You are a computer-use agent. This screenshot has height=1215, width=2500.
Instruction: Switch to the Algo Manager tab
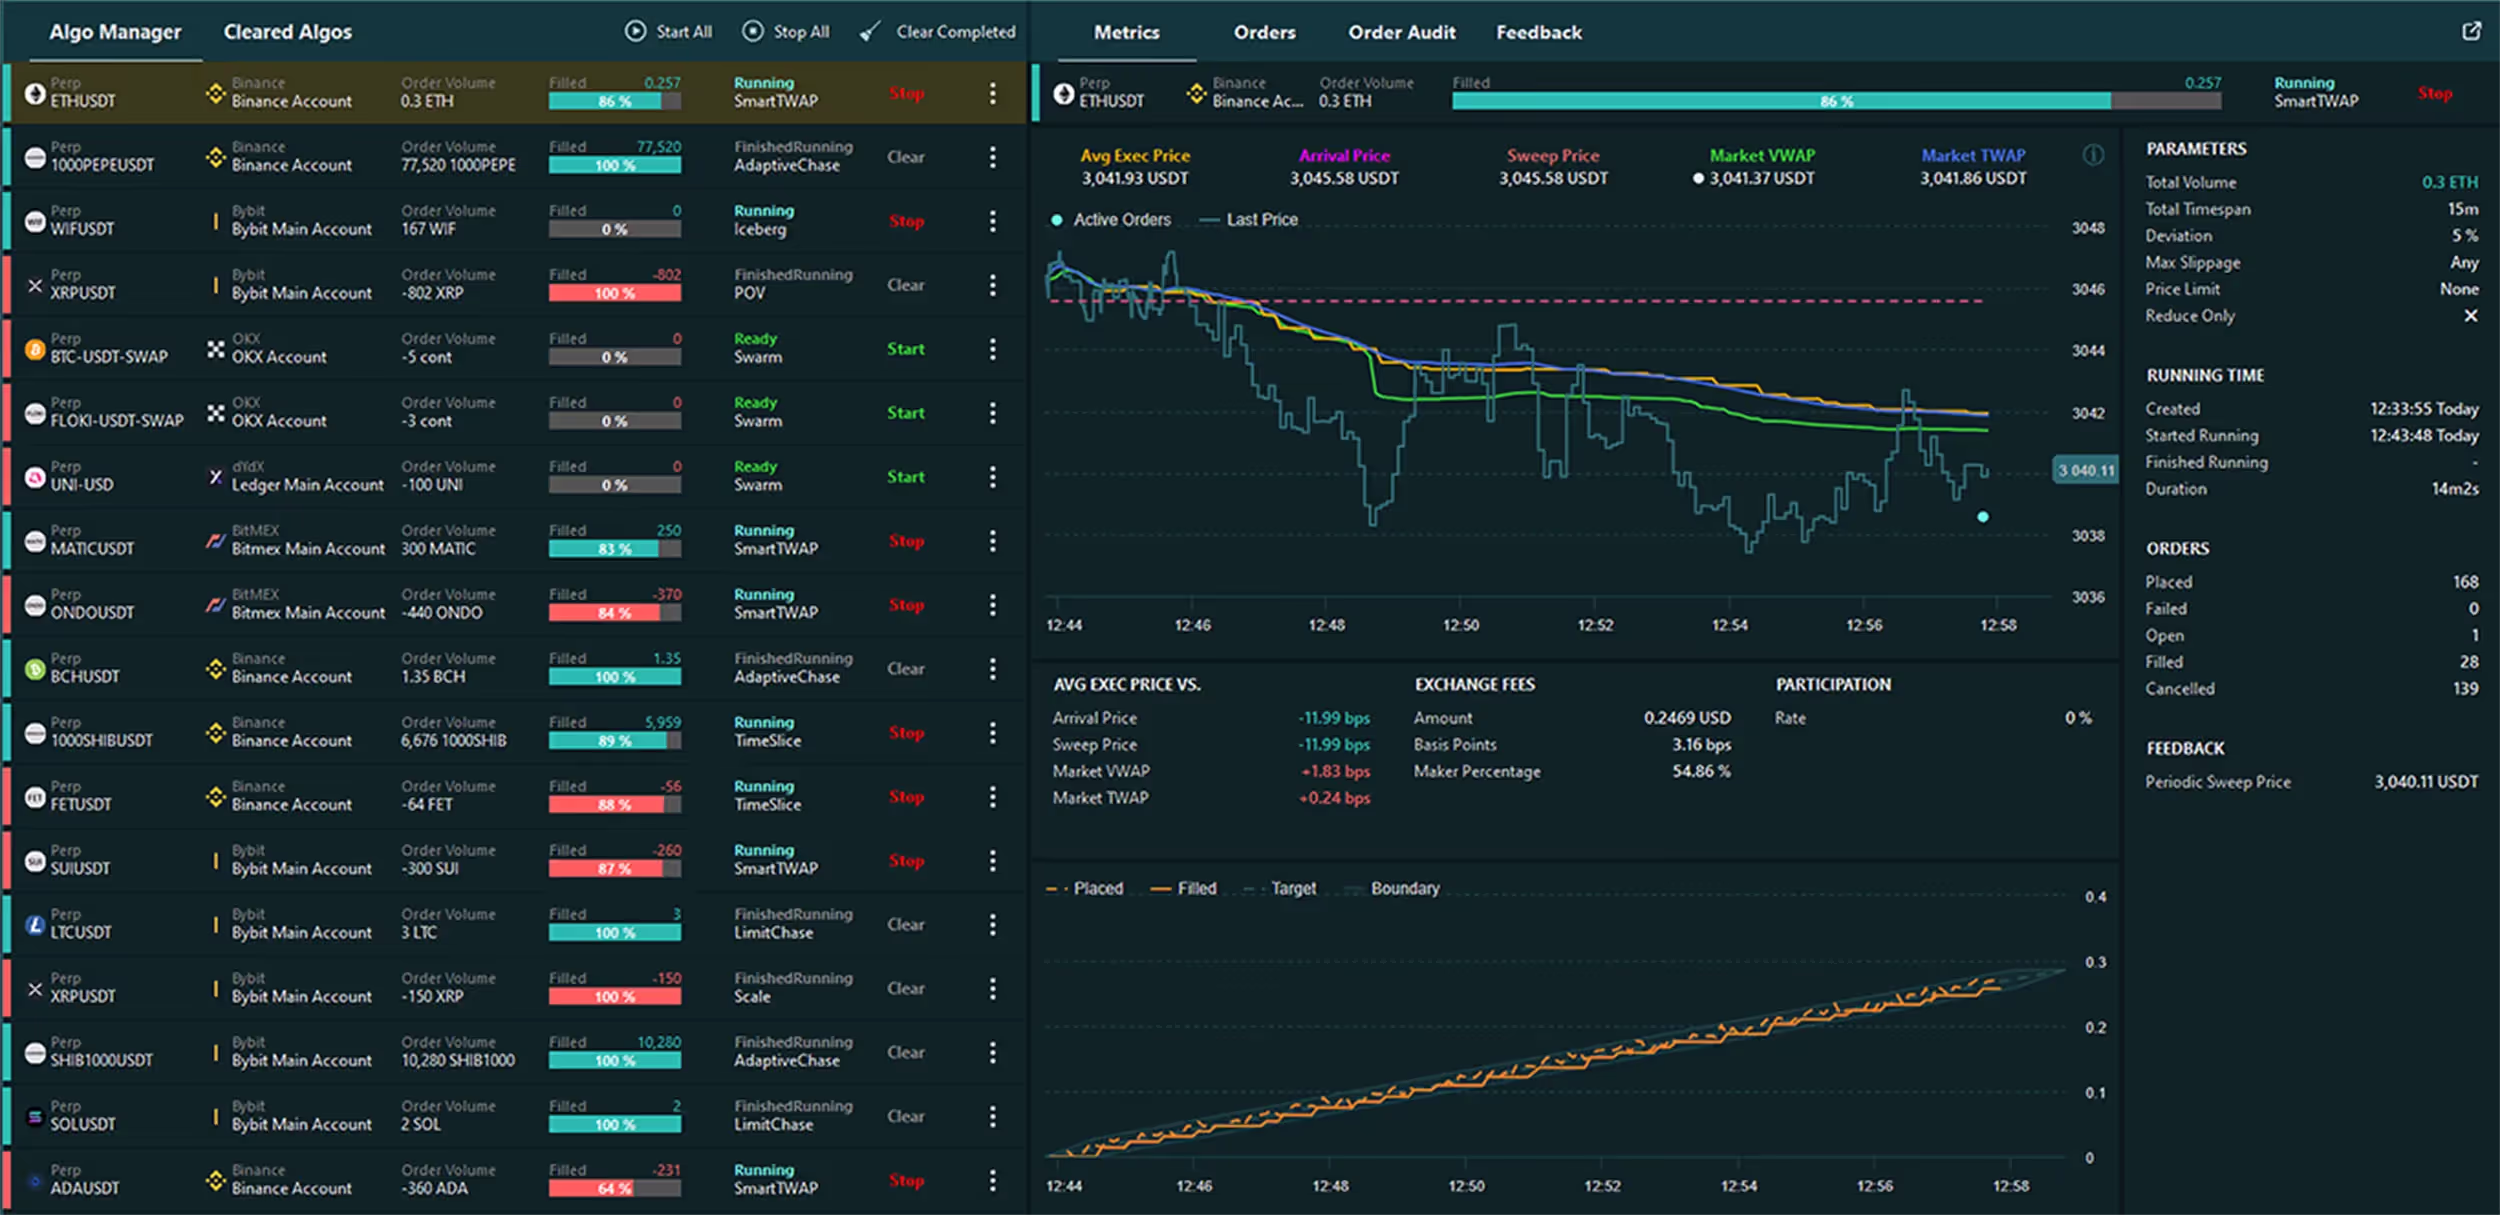[115, 32]
